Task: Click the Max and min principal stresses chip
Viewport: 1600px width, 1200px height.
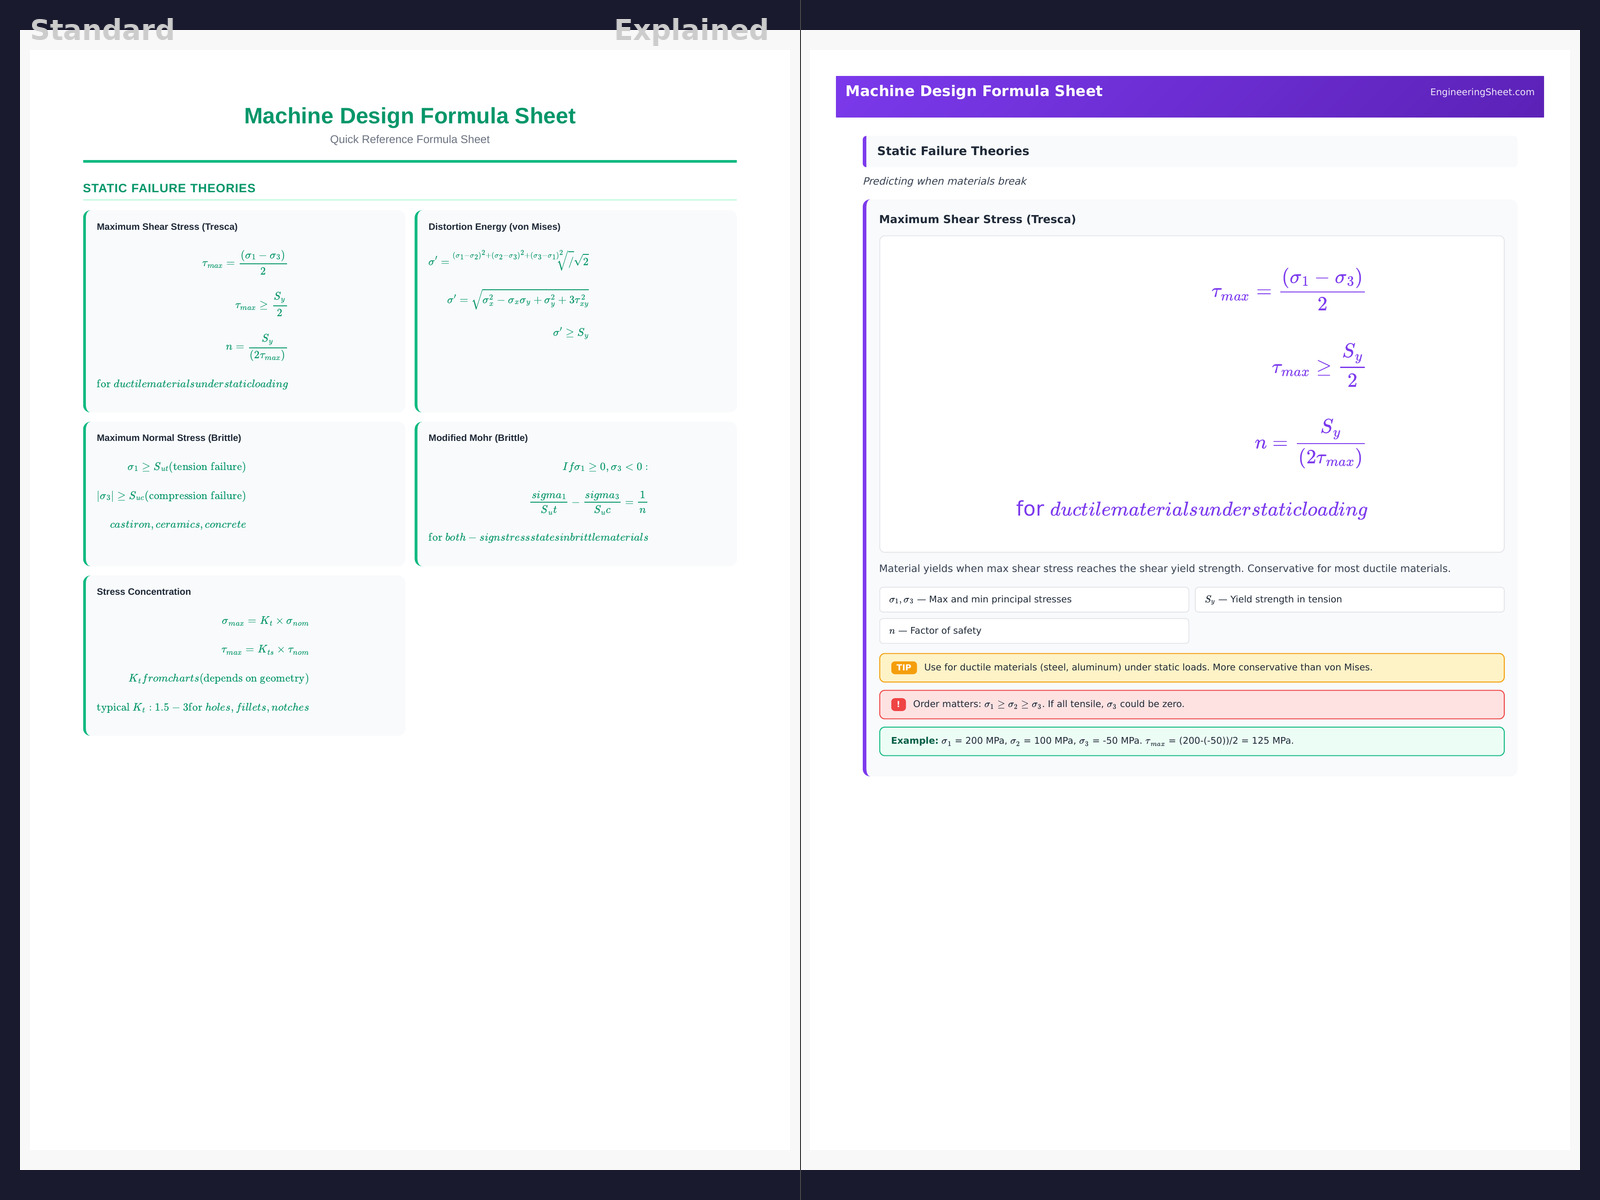Action: click(x=1033, y=600)
